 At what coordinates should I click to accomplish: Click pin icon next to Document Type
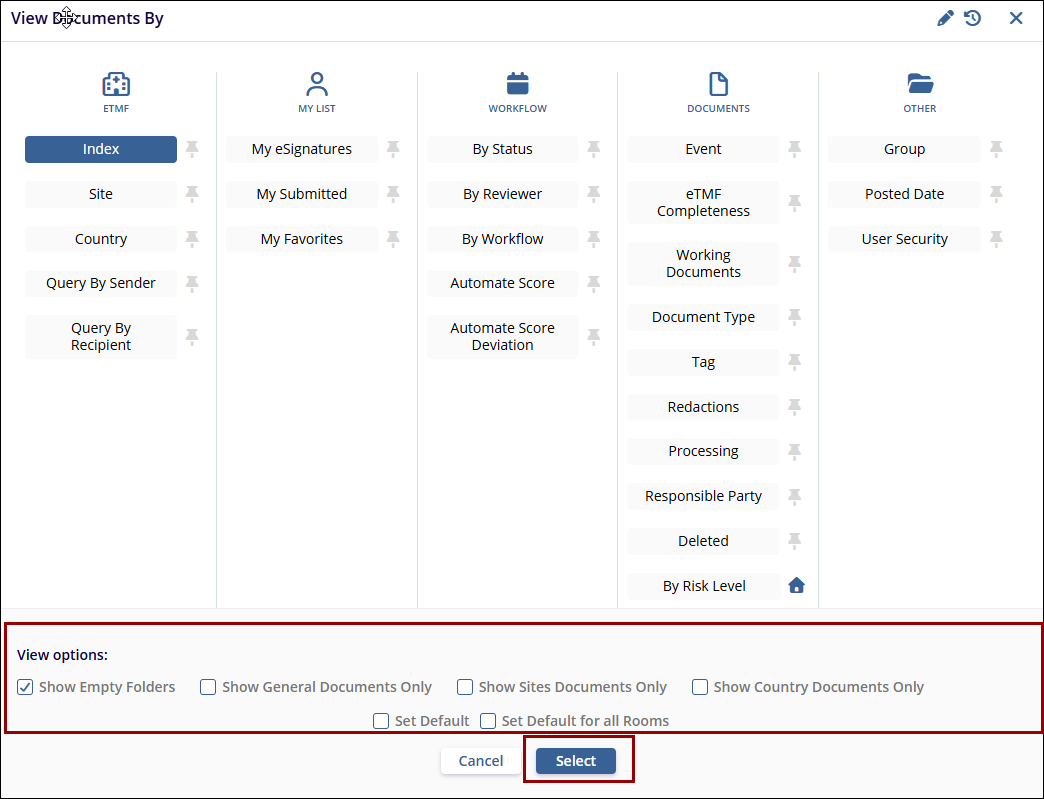(795, 317)
